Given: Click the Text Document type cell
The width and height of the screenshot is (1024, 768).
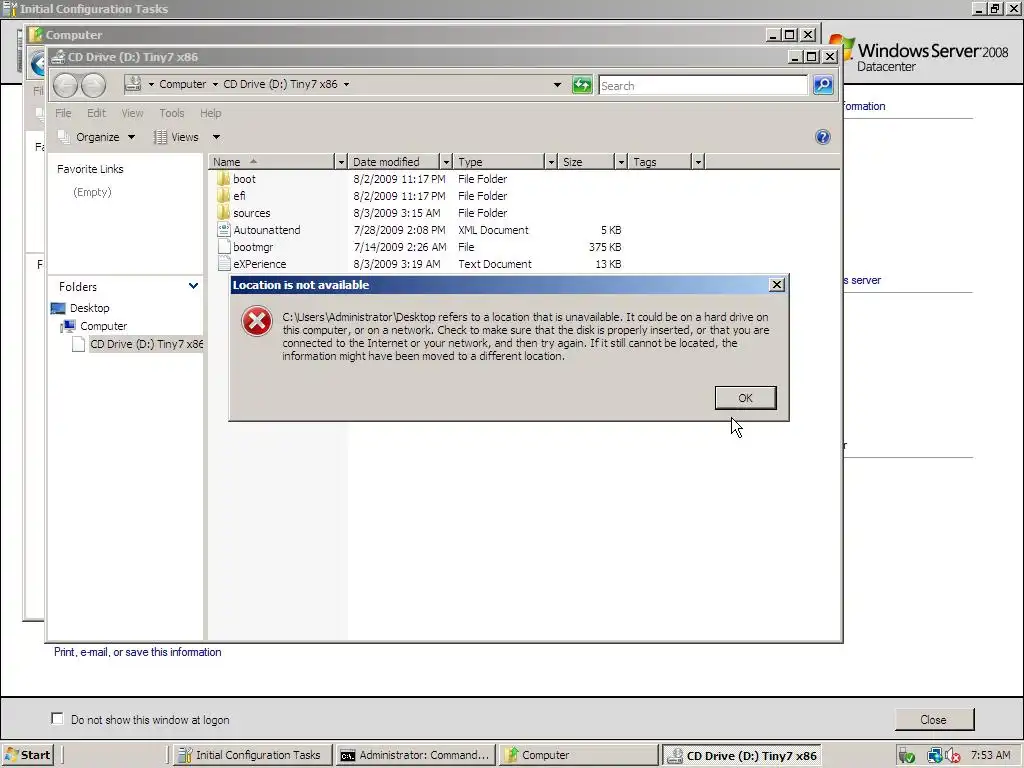Looking at the screenshot, I should 494,264.
